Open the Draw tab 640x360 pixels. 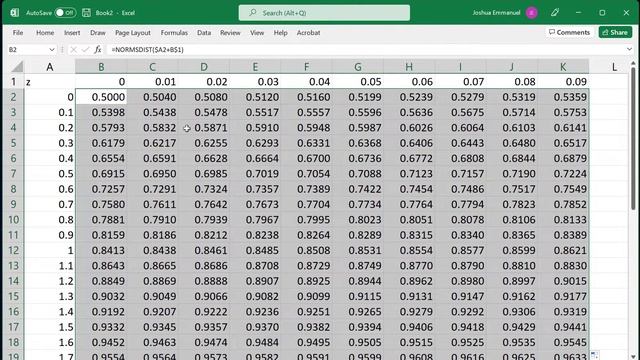point(98,33)
